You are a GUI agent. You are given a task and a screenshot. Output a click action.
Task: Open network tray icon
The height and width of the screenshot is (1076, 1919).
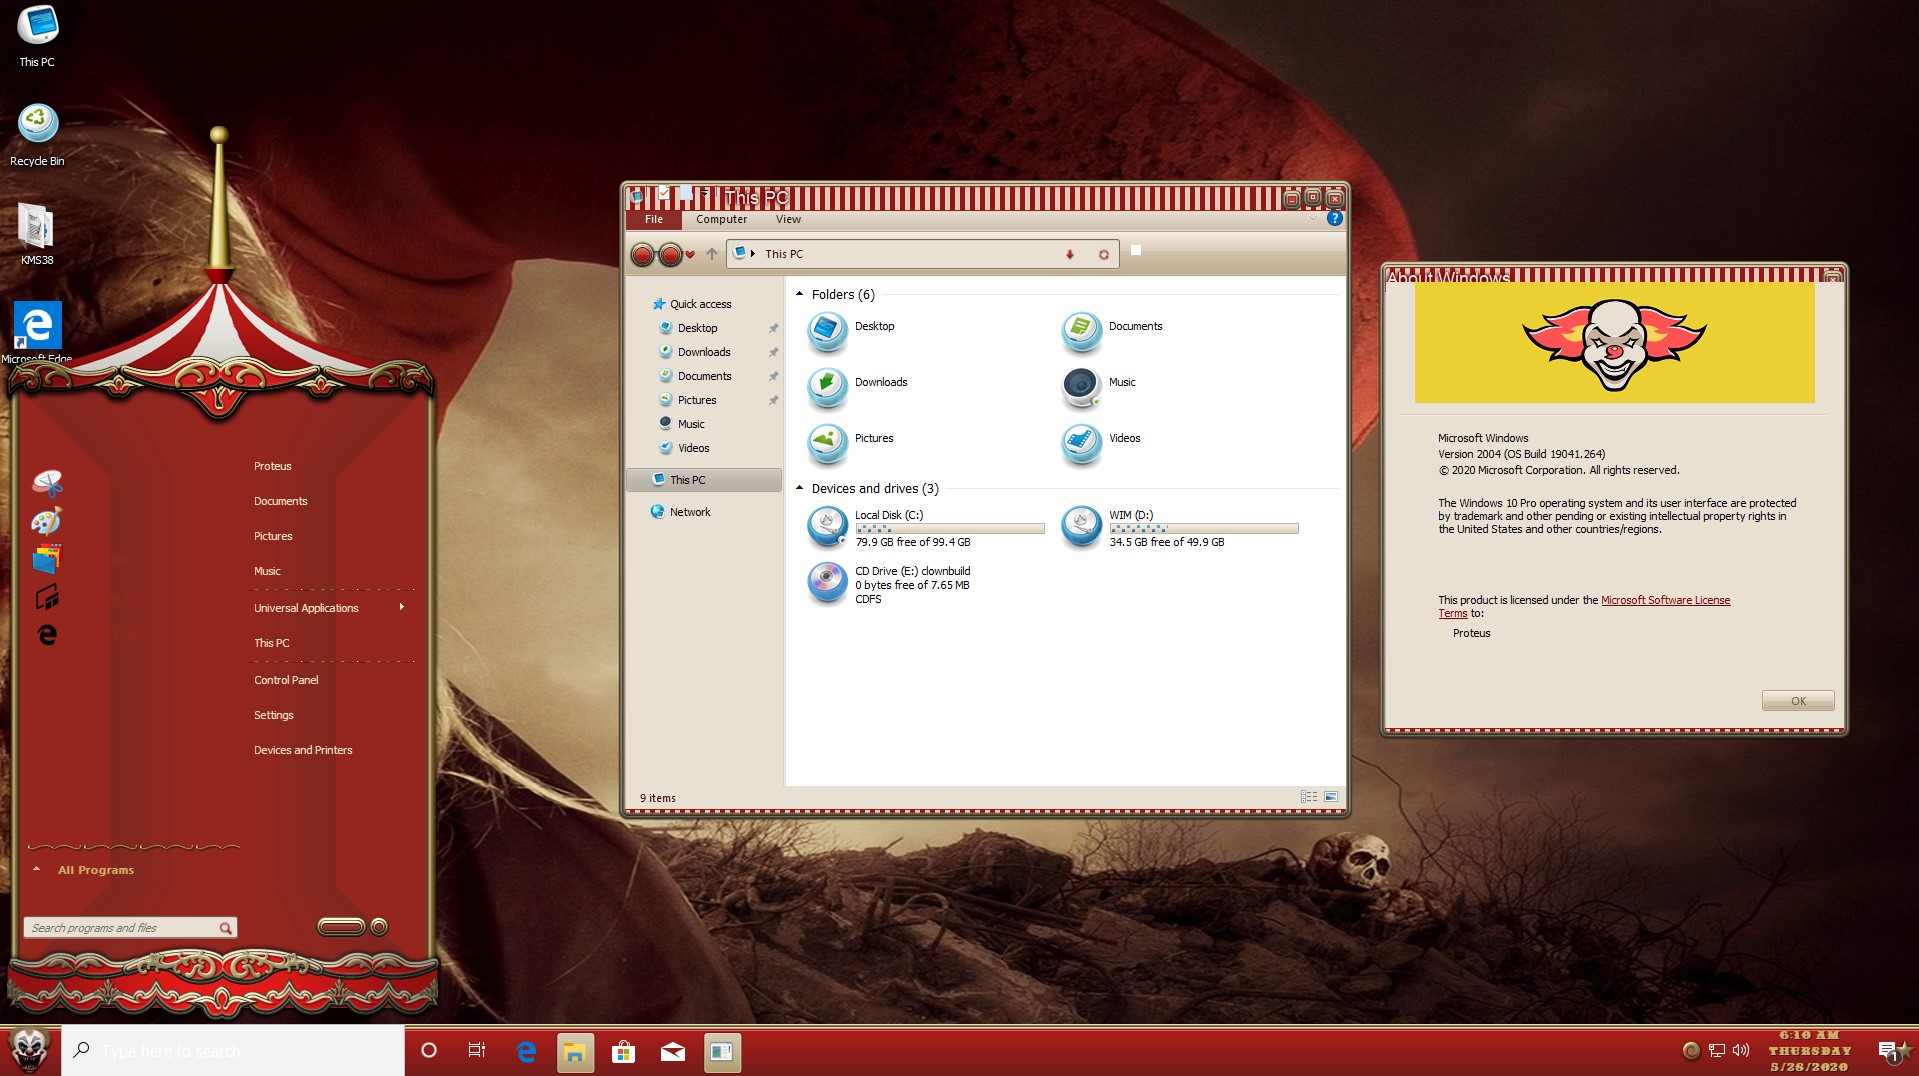coord(1717,1050)
